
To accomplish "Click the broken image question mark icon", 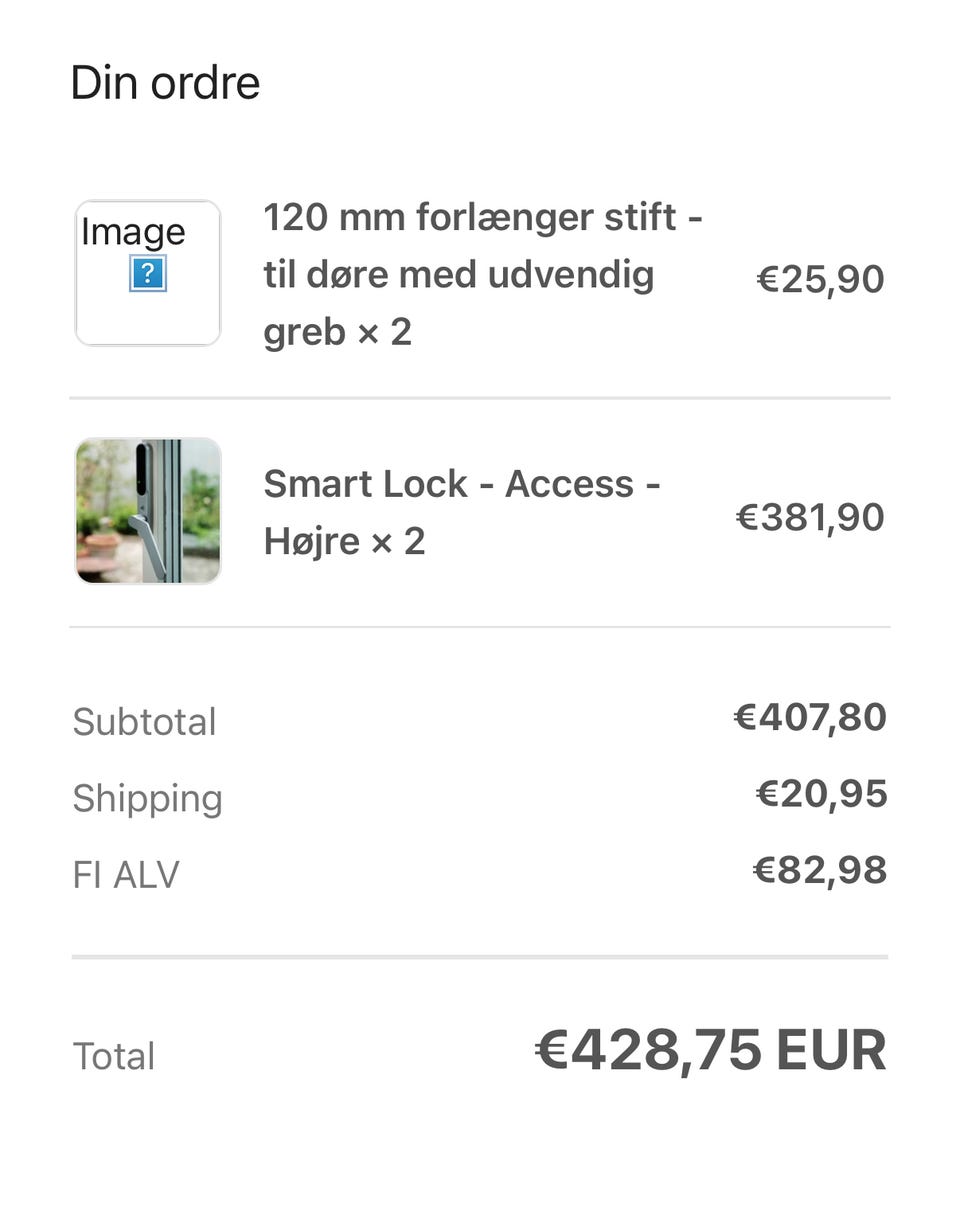I will pyautogui.click(x=148, y=273).
